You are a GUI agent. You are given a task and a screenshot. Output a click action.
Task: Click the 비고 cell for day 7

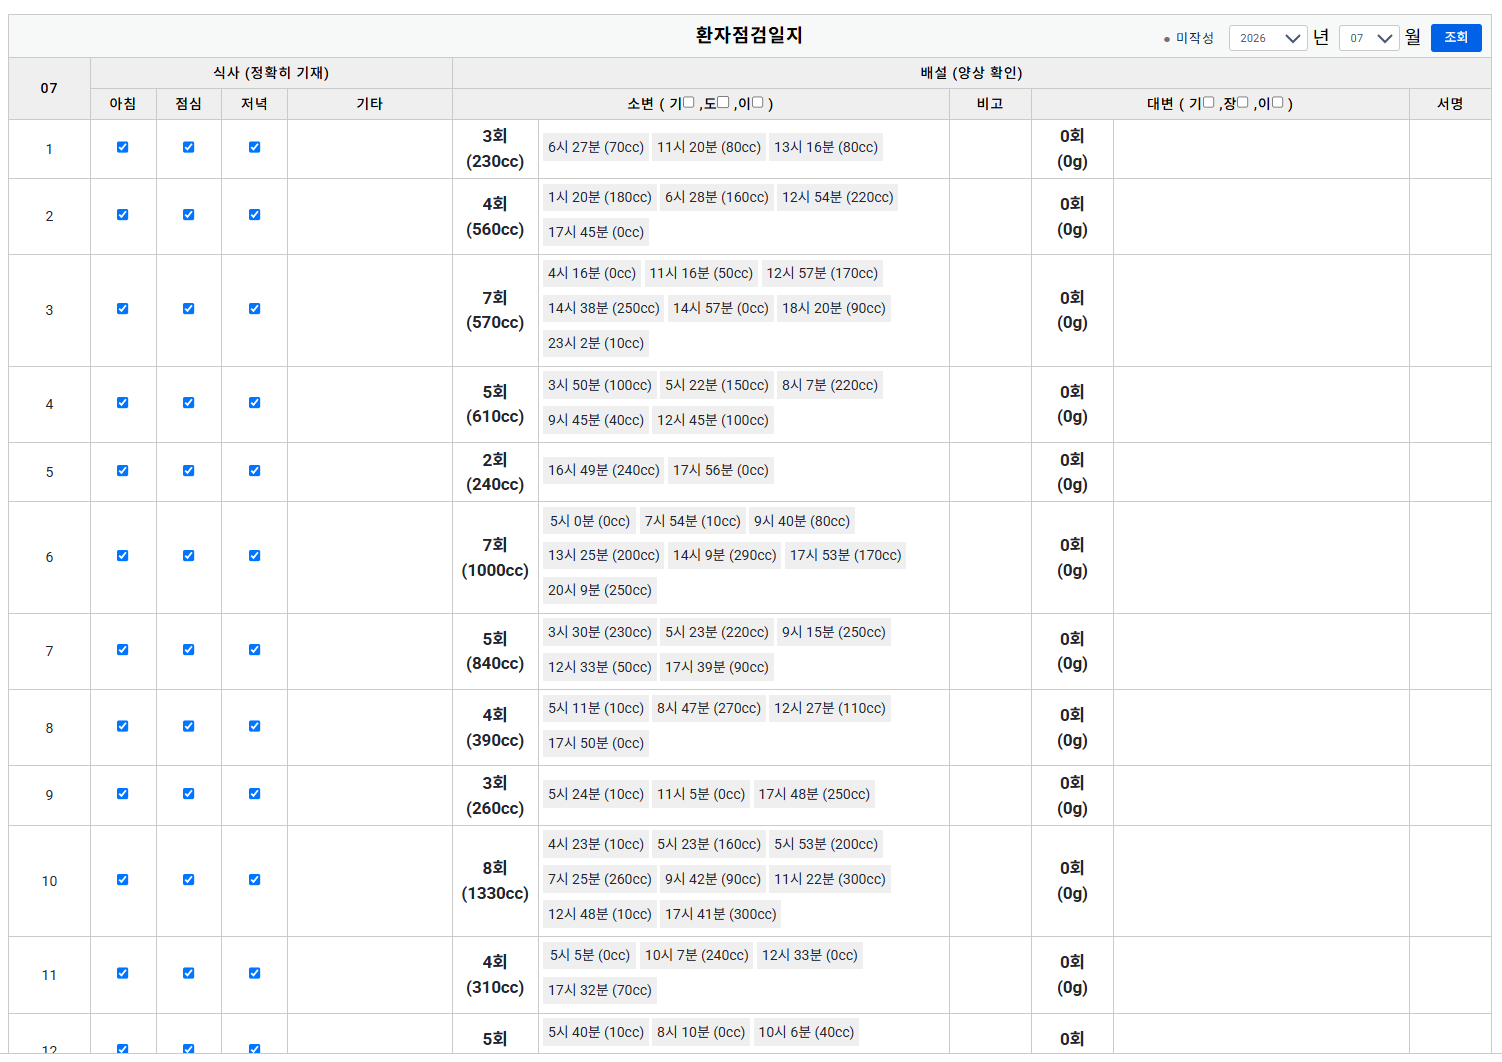pos(990,651)
